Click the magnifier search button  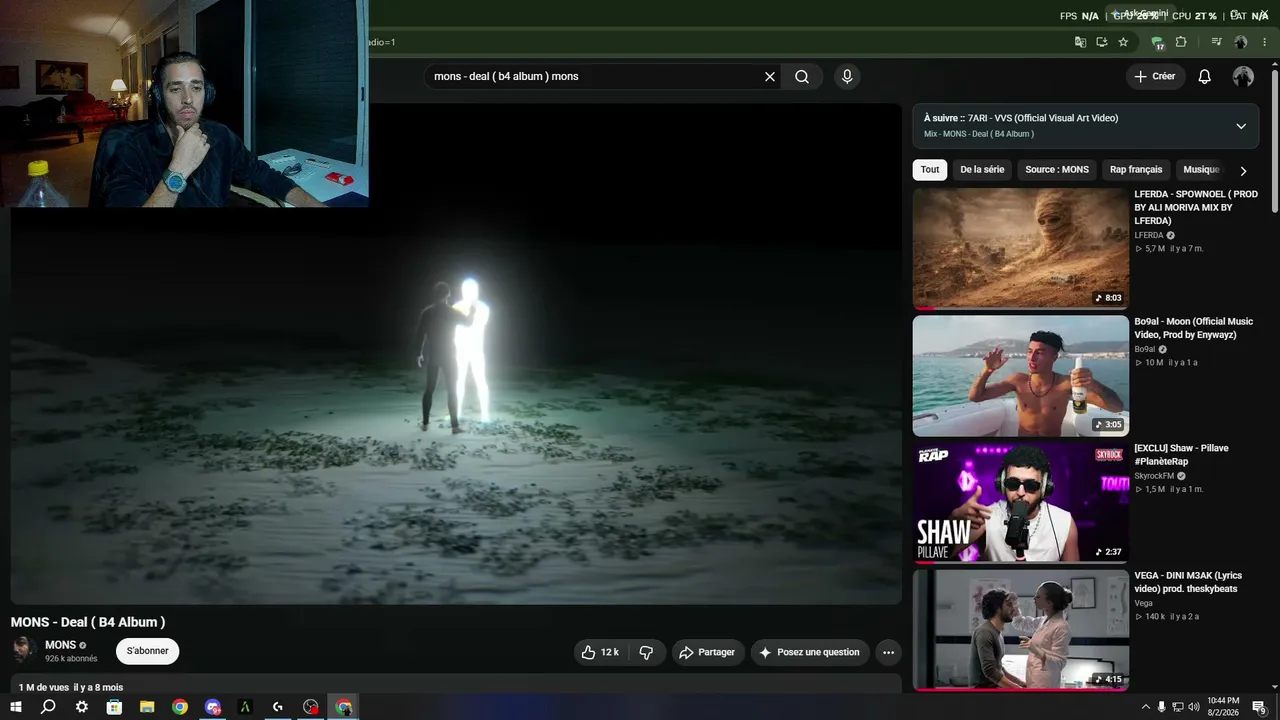802,77
